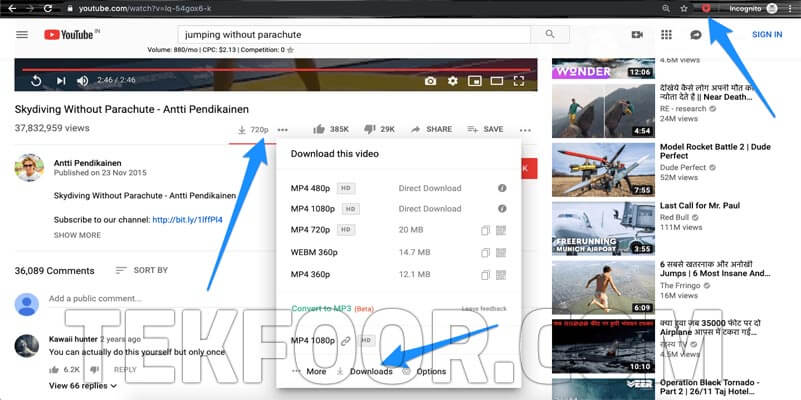Skip to the next video
Viewport: 801px width, 400px height.
coord(61,81)
